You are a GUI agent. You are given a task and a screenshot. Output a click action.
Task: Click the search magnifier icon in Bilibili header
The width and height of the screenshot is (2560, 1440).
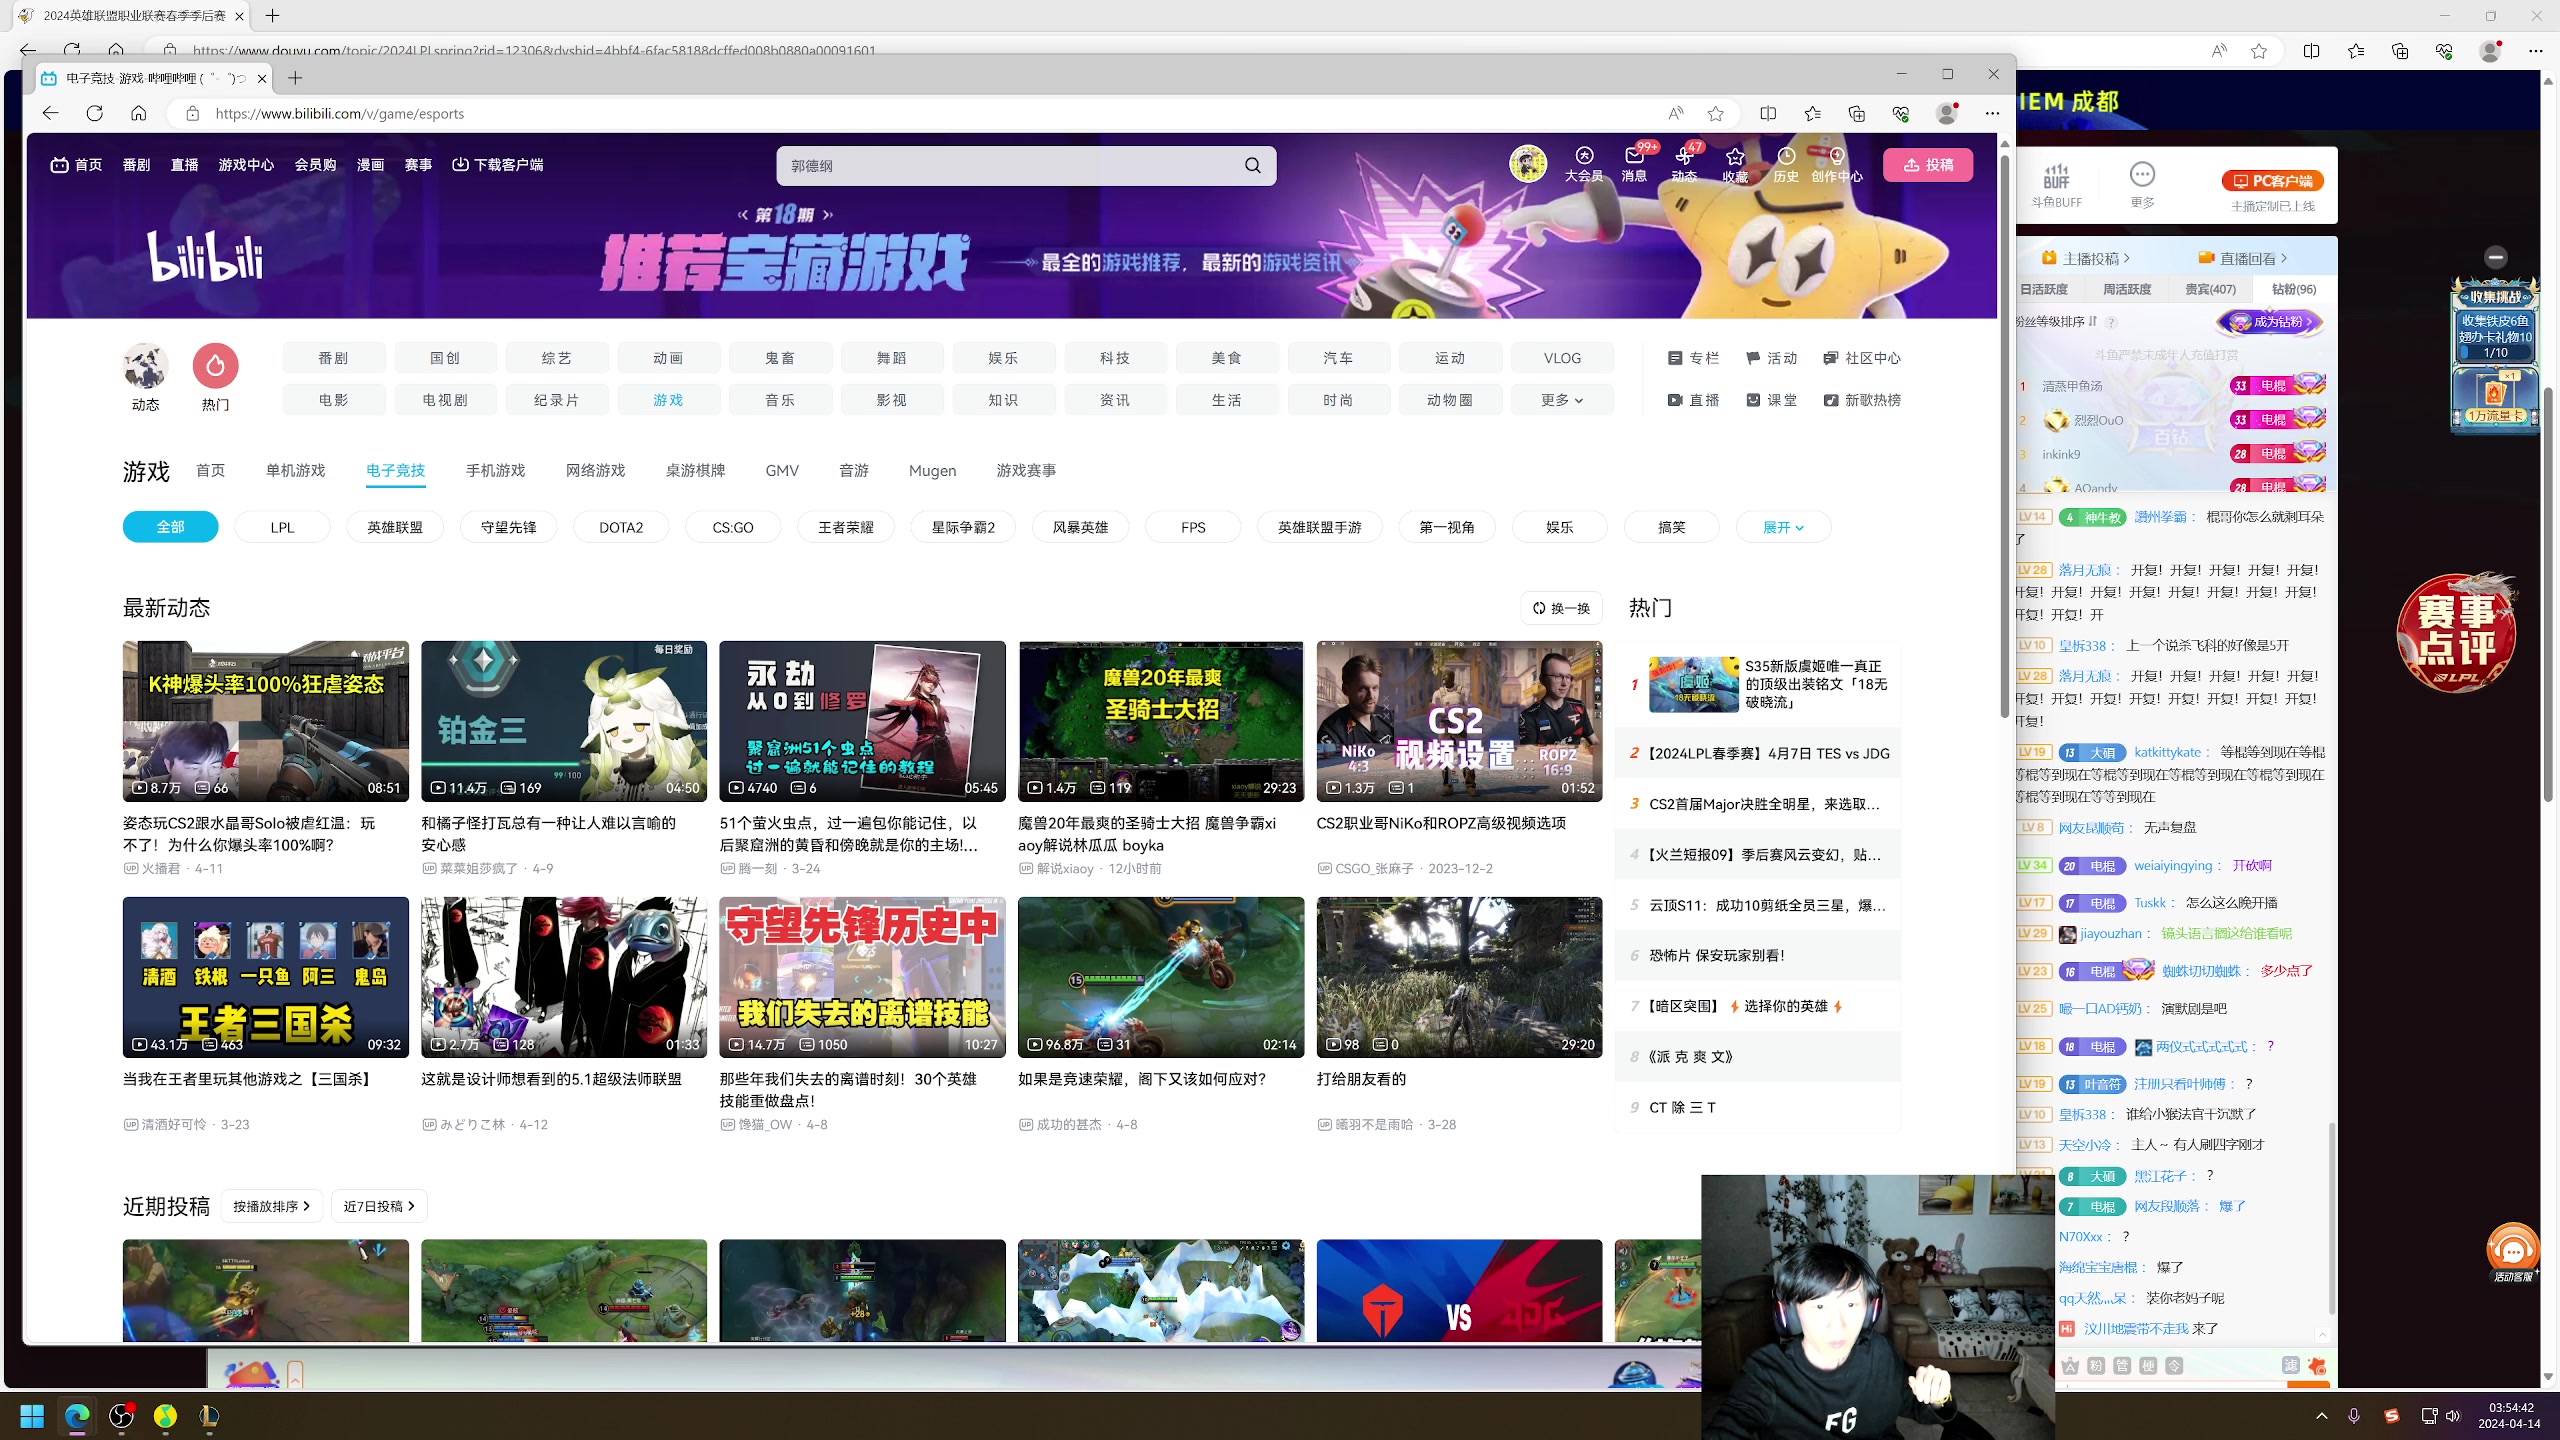1252,166
